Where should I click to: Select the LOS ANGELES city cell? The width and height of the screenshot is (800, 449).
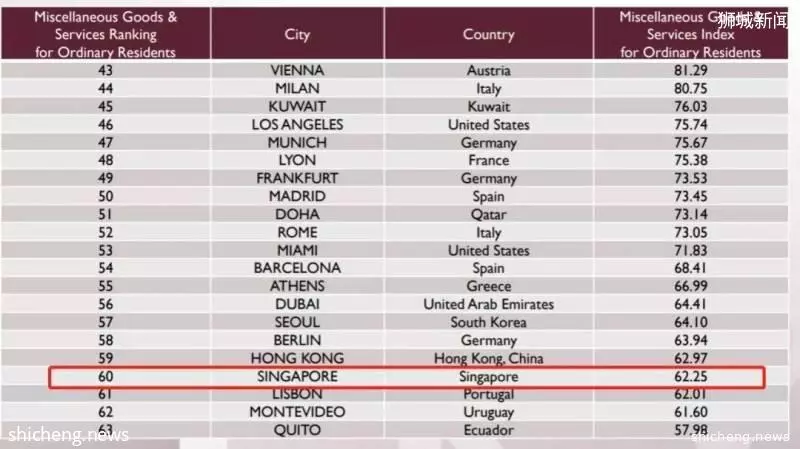point(297,124)
